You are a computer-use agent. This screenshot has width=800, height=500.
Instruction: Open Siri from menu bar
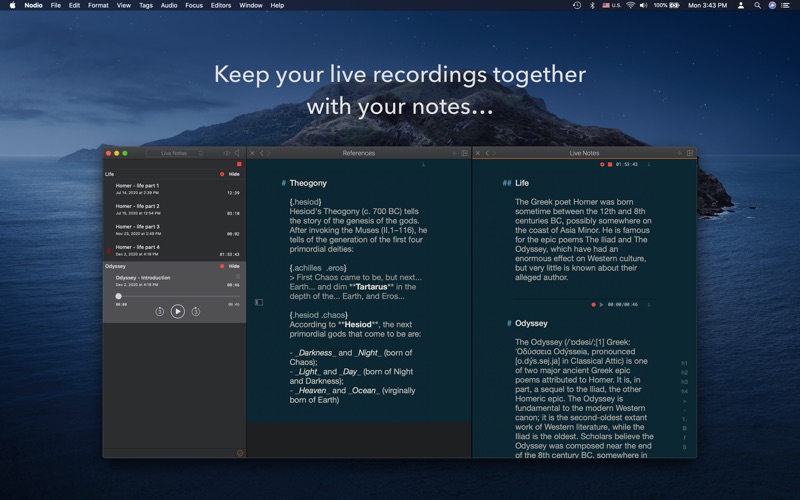point(772,5)
